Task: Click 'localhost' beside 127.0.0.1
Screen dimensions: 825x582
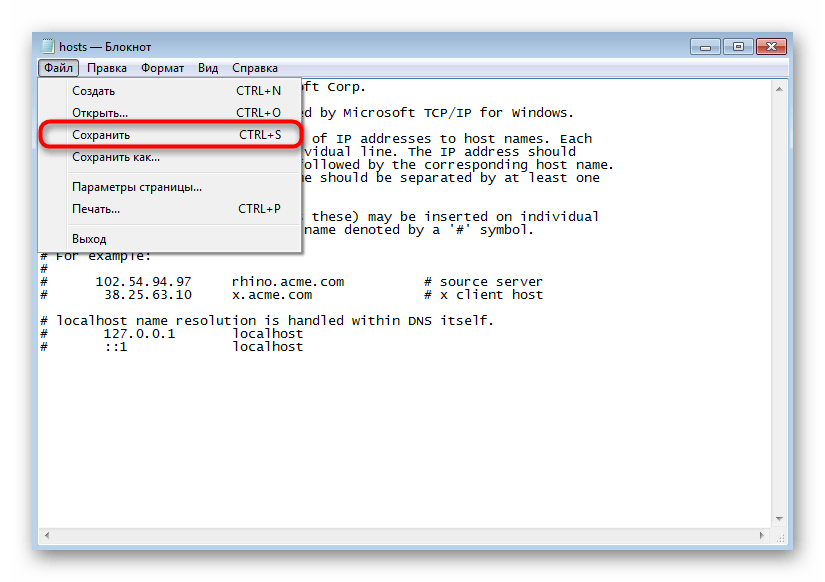Action: [x=268, y=334]
